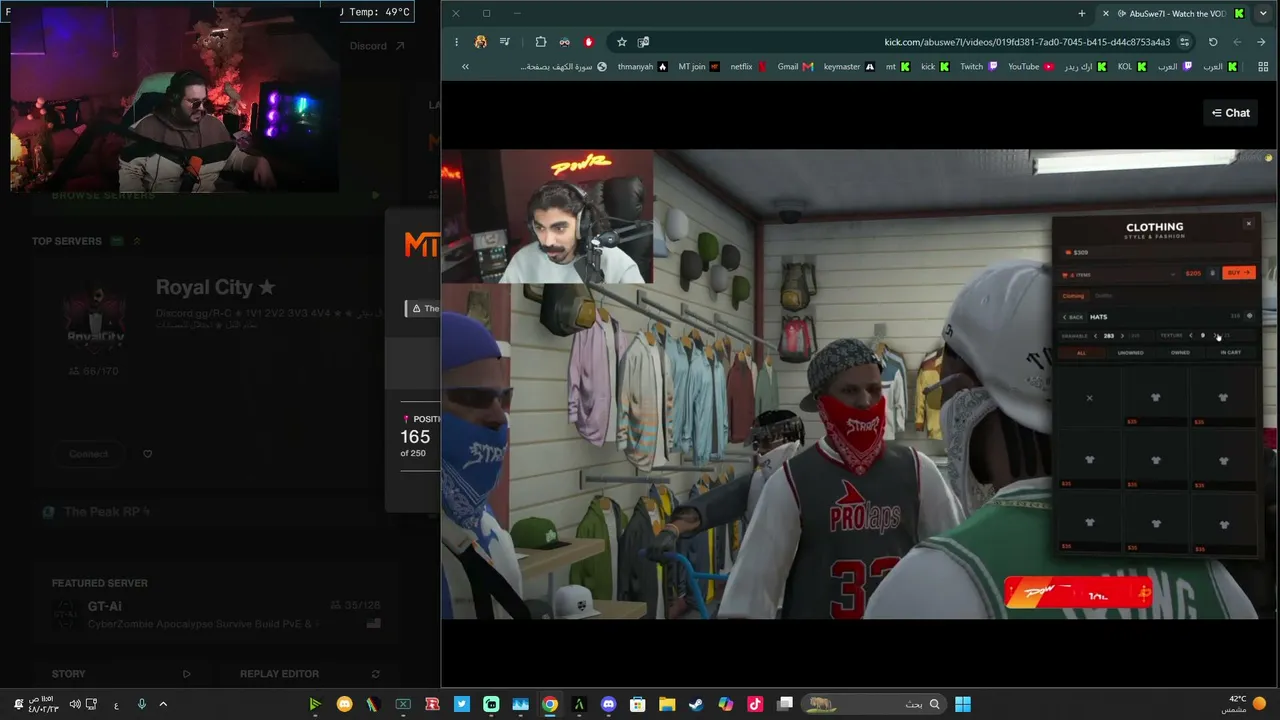Select the AbuSwe7l Watch the VOD tab

click(x=1172, y=13)
